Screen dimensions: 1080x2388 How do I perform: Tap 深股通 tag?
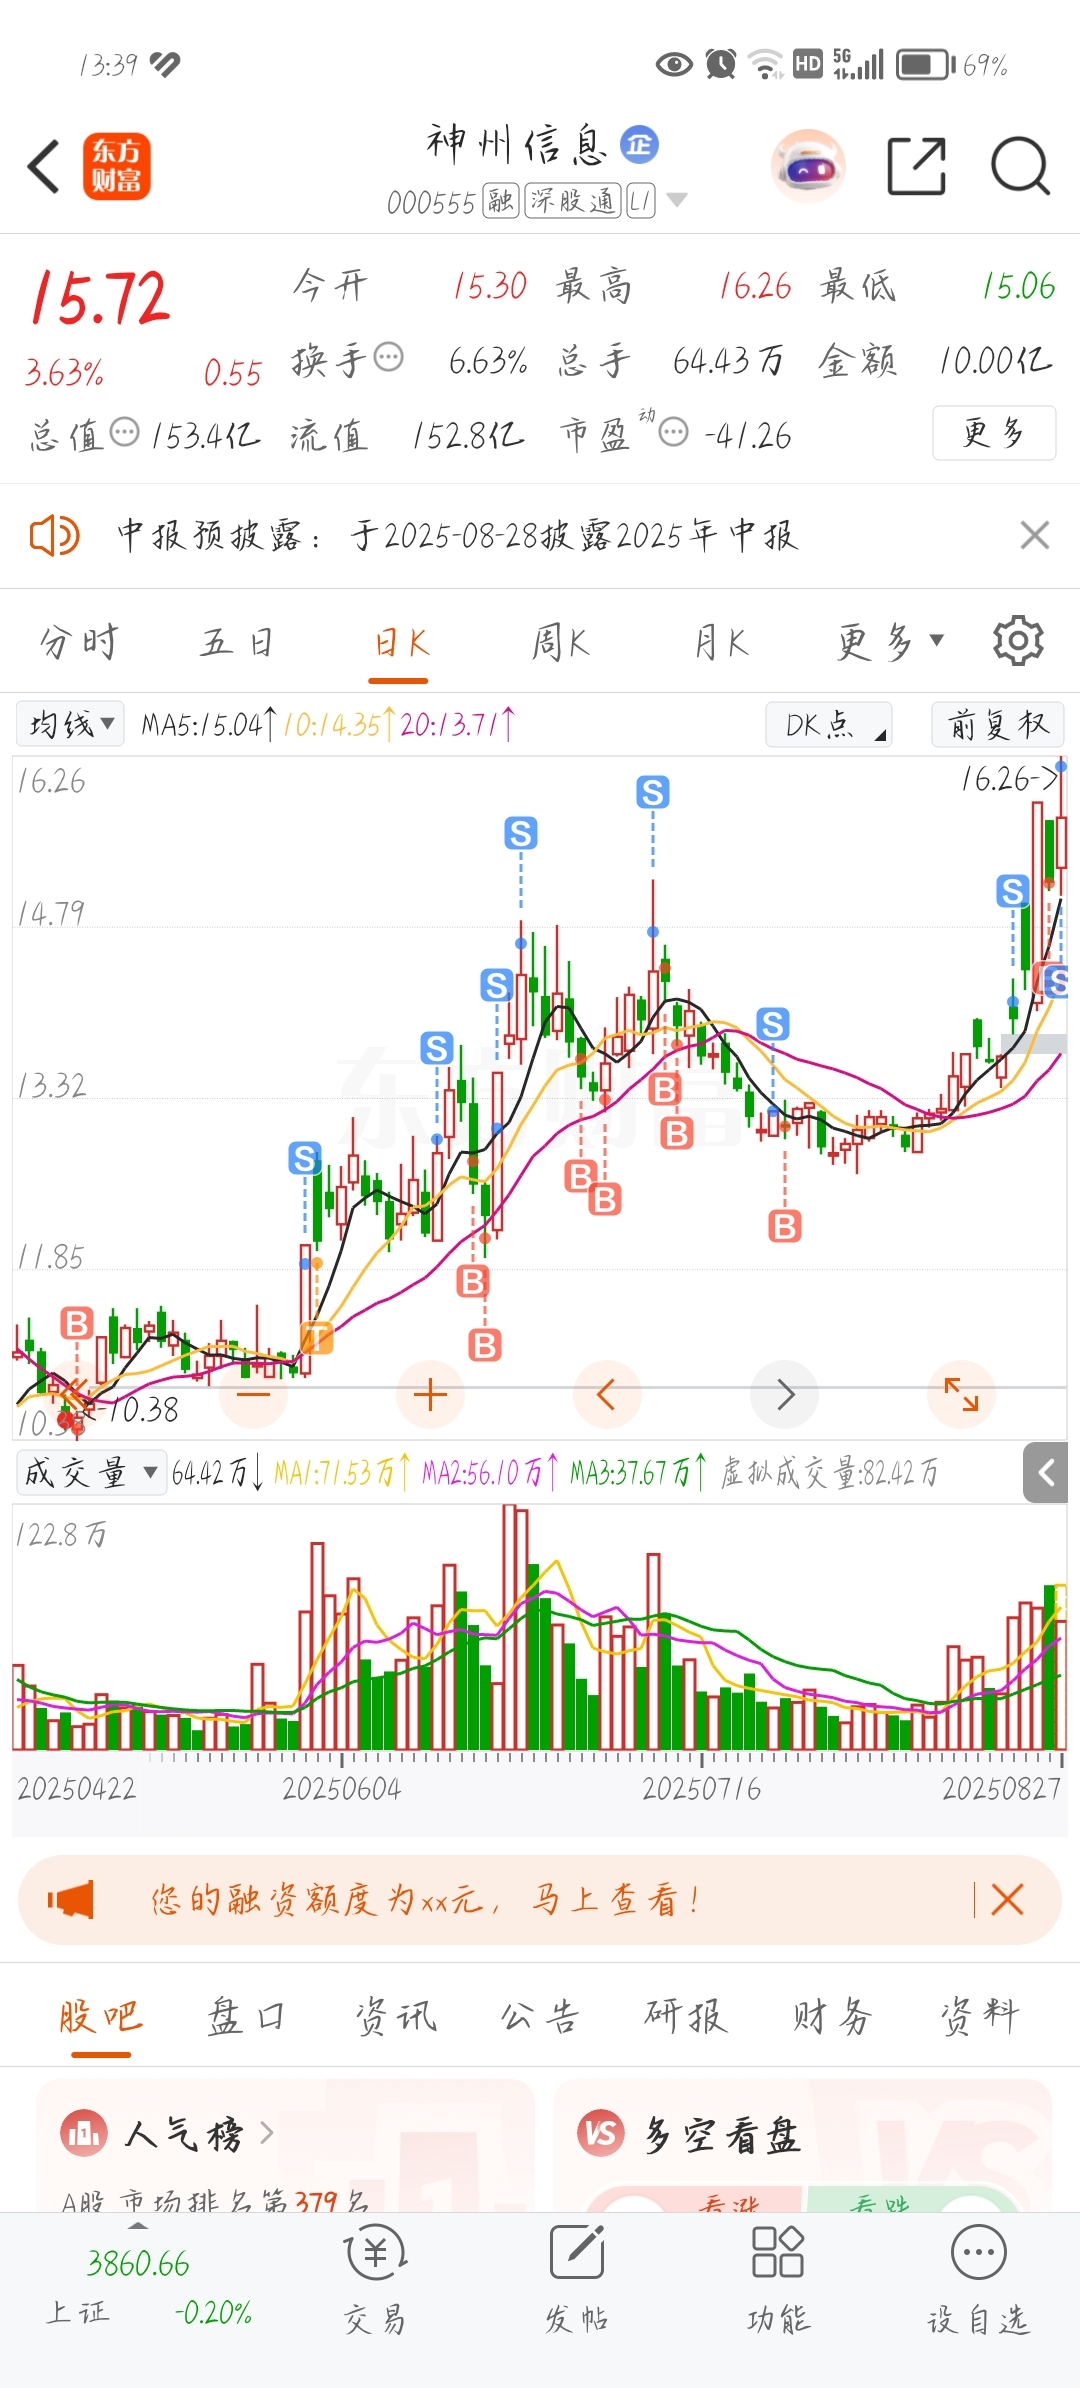tap(573, 201)
